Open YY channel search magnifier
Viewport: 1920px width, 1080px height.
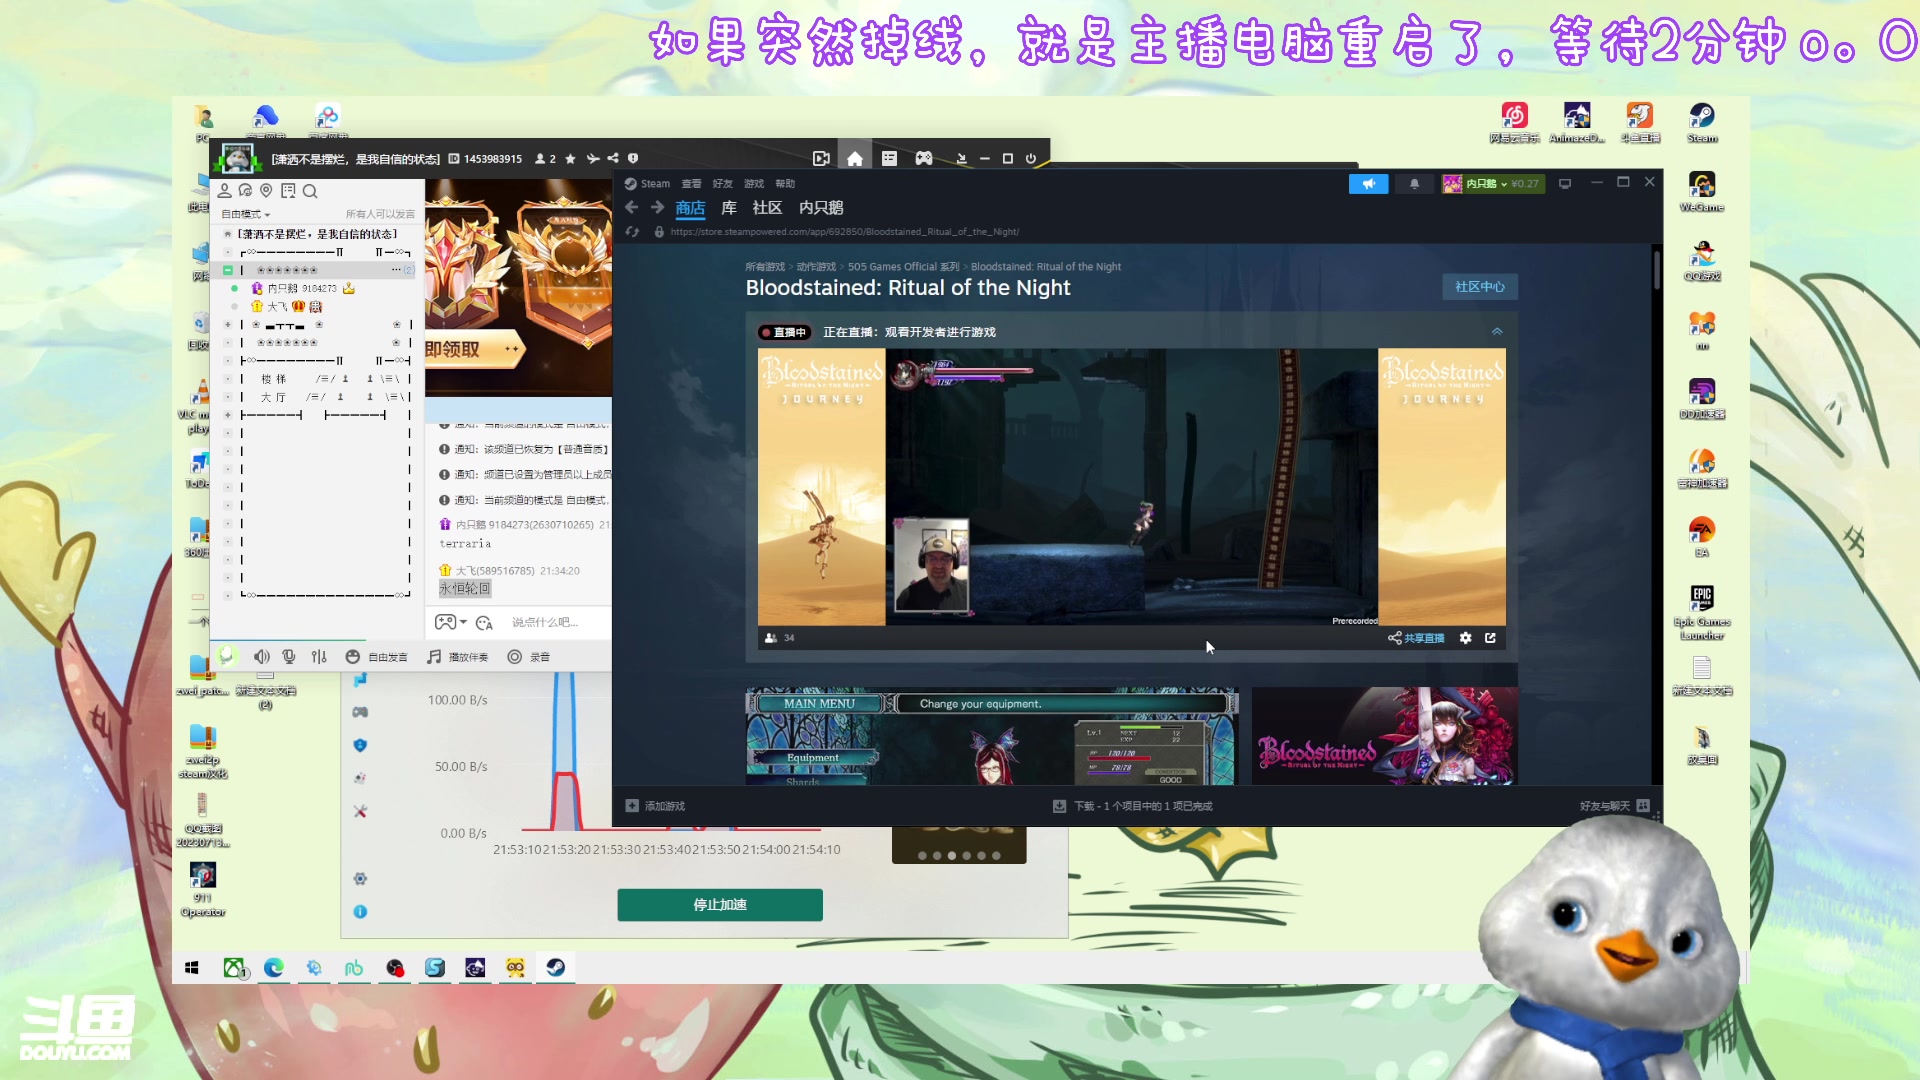310,191
